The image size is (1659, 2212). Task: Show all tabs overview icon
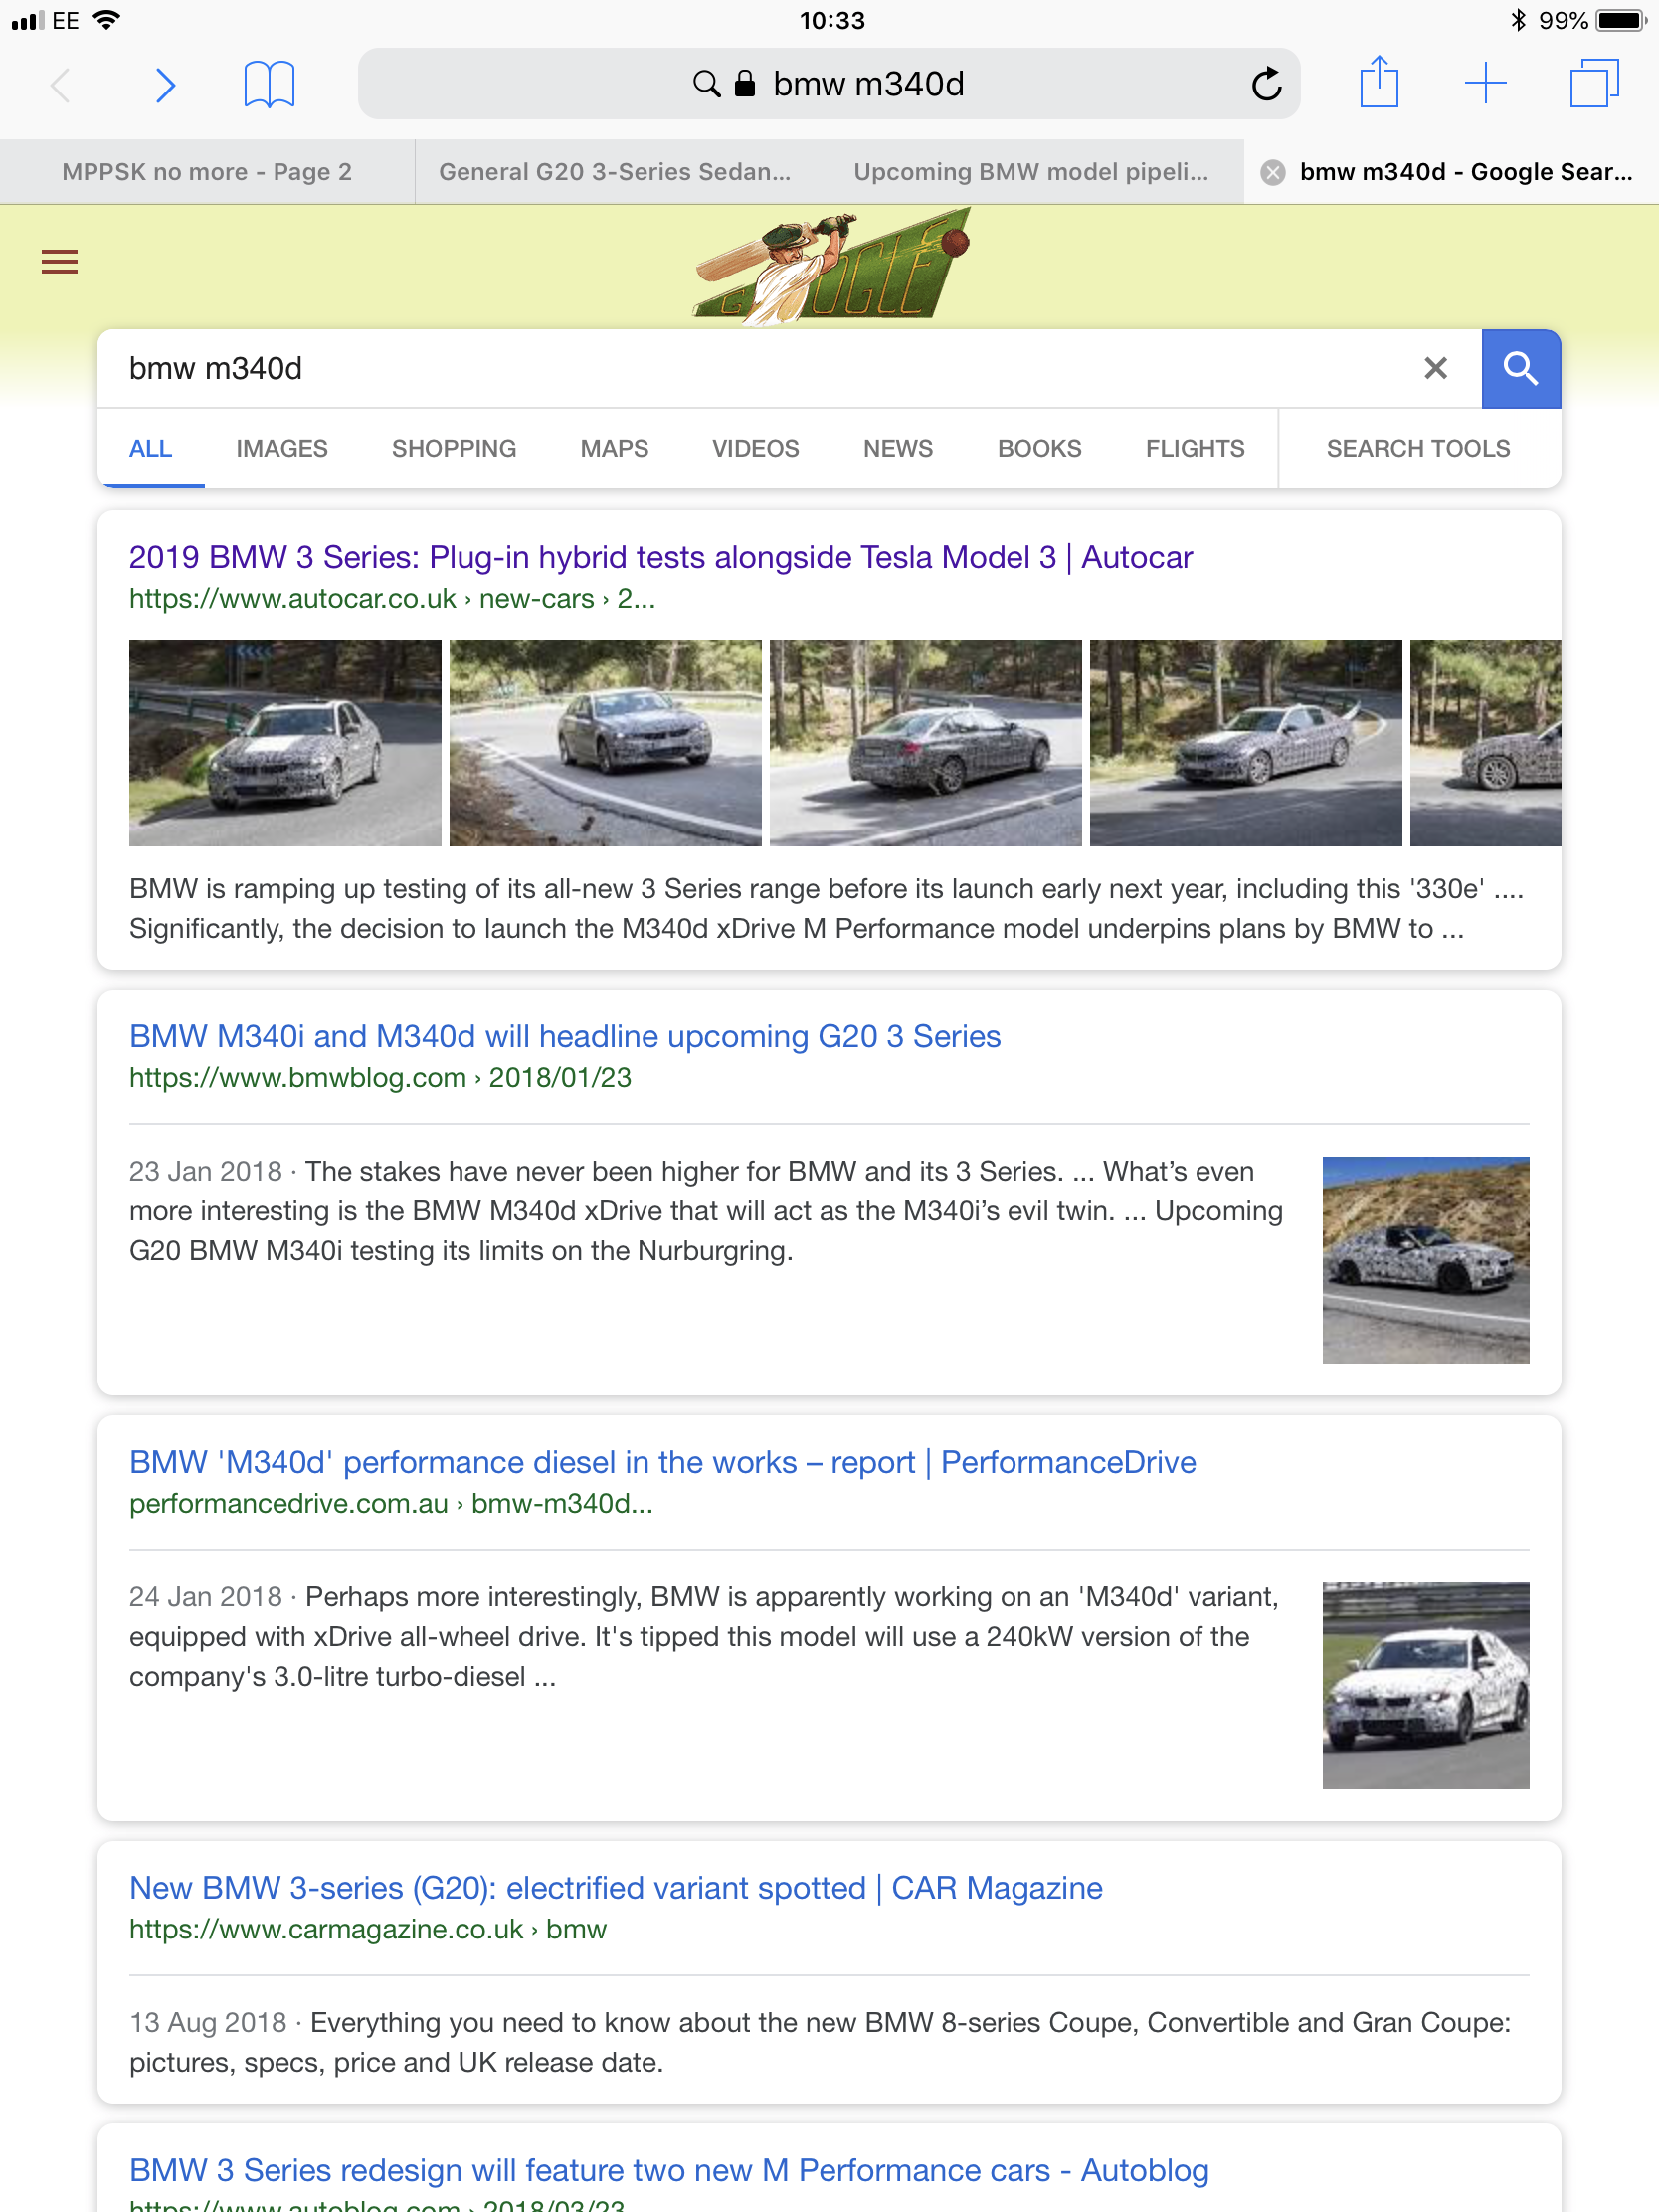click(x=1594, y=83)
